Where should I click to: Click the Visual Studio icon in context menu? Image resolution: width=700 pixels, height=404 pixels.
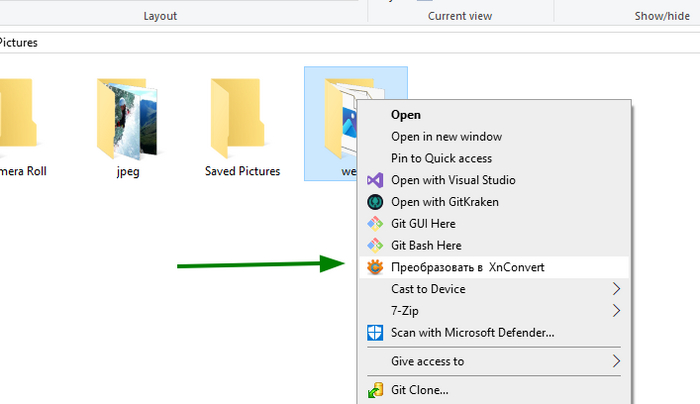[x=375, y=181]
